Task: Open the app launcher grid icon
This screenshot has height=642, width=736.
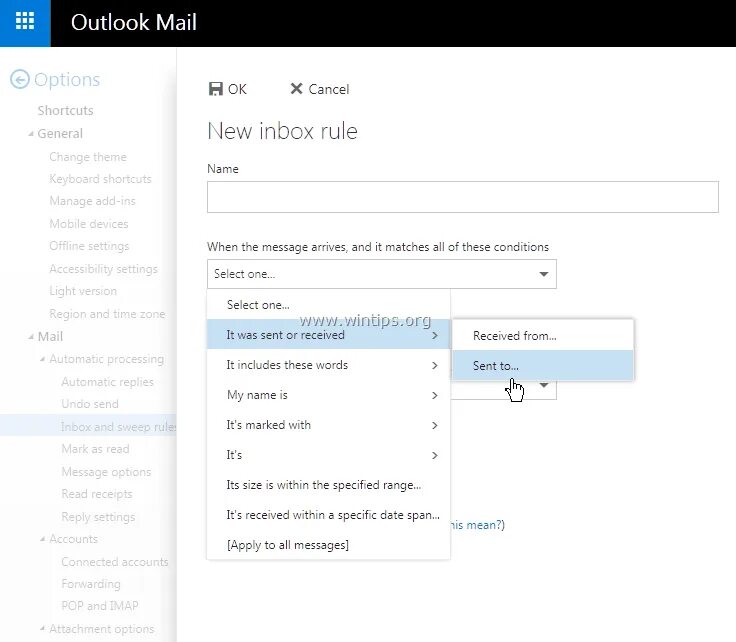Action: [x=25, y=21]
